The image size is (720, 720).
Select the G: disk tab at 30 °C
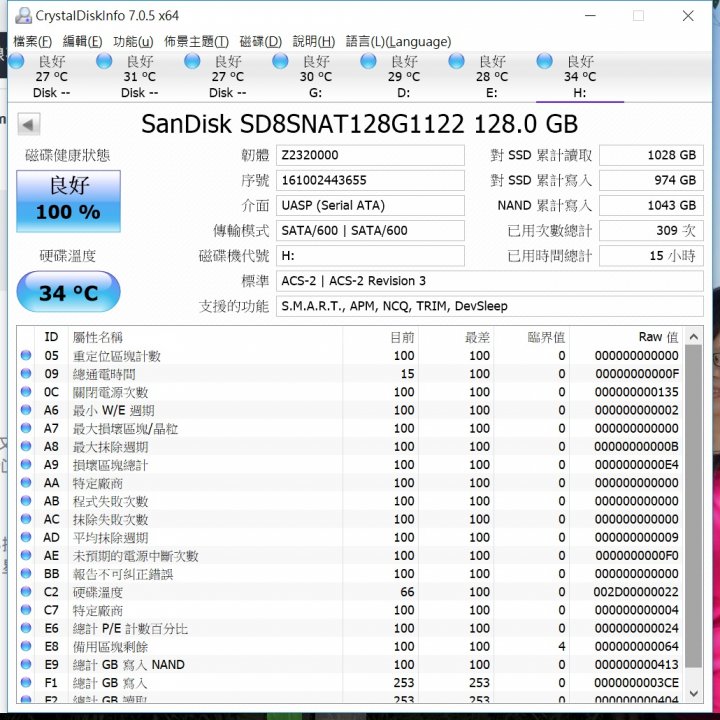[316, 77]
